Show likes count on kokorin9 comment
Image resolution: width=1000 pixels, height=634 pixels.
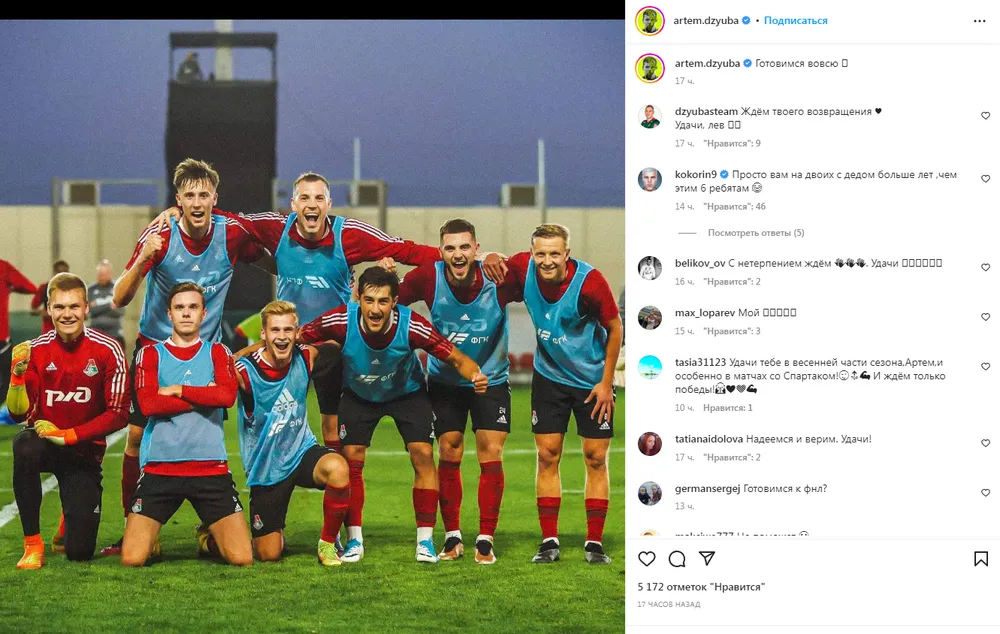tap(734, 207)
